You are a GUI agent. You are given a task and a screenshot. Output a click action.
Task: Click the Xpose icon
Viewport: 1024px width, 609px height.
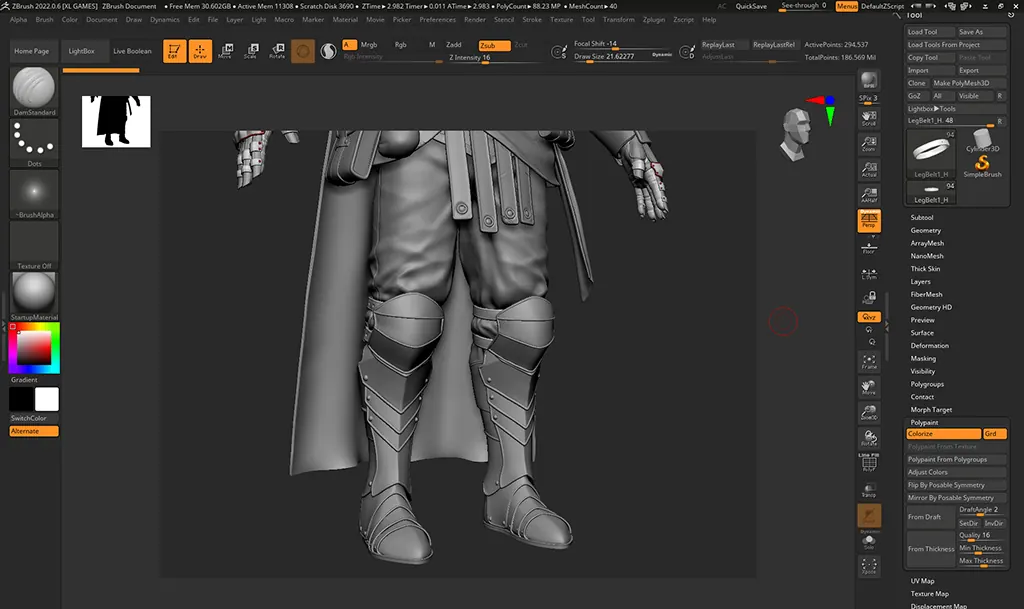pos(869,566)
